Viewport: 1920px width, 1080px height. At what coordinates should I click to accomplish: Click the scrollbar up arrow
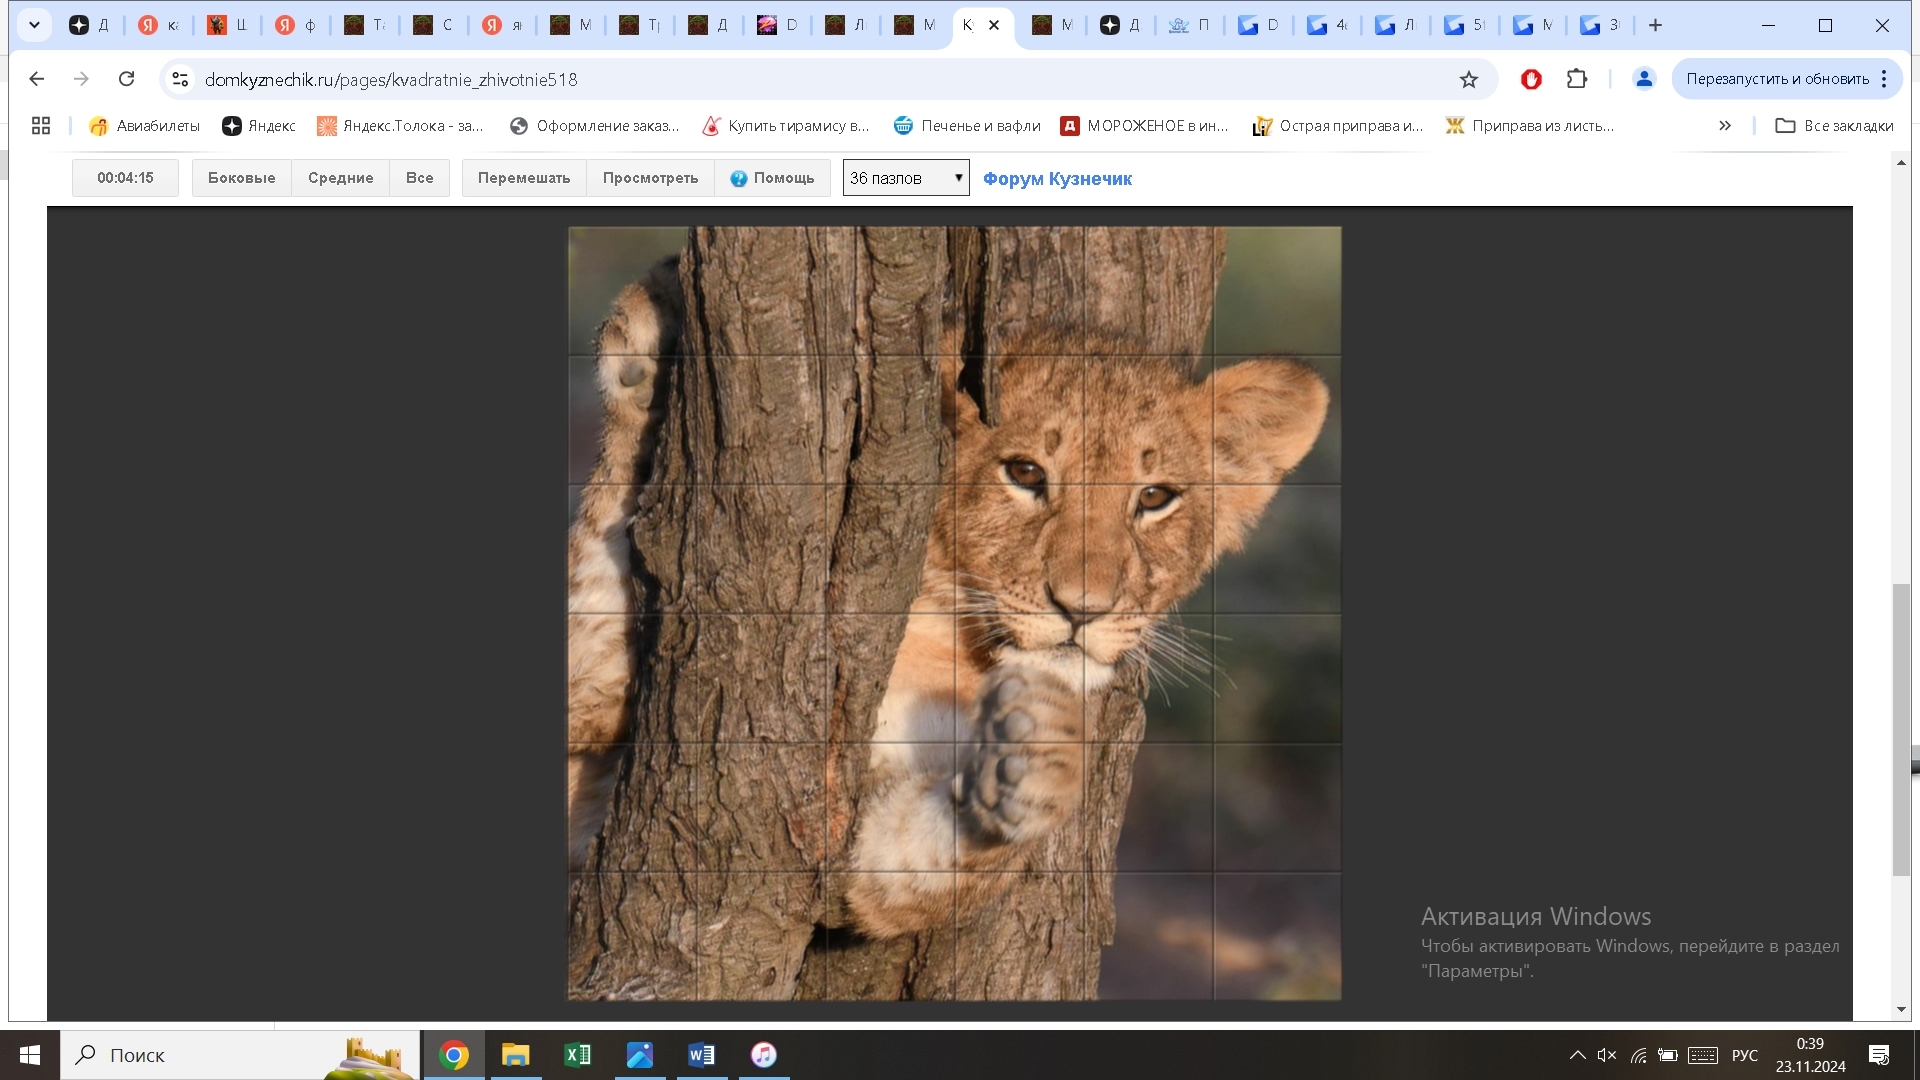tap(1901, 162)
